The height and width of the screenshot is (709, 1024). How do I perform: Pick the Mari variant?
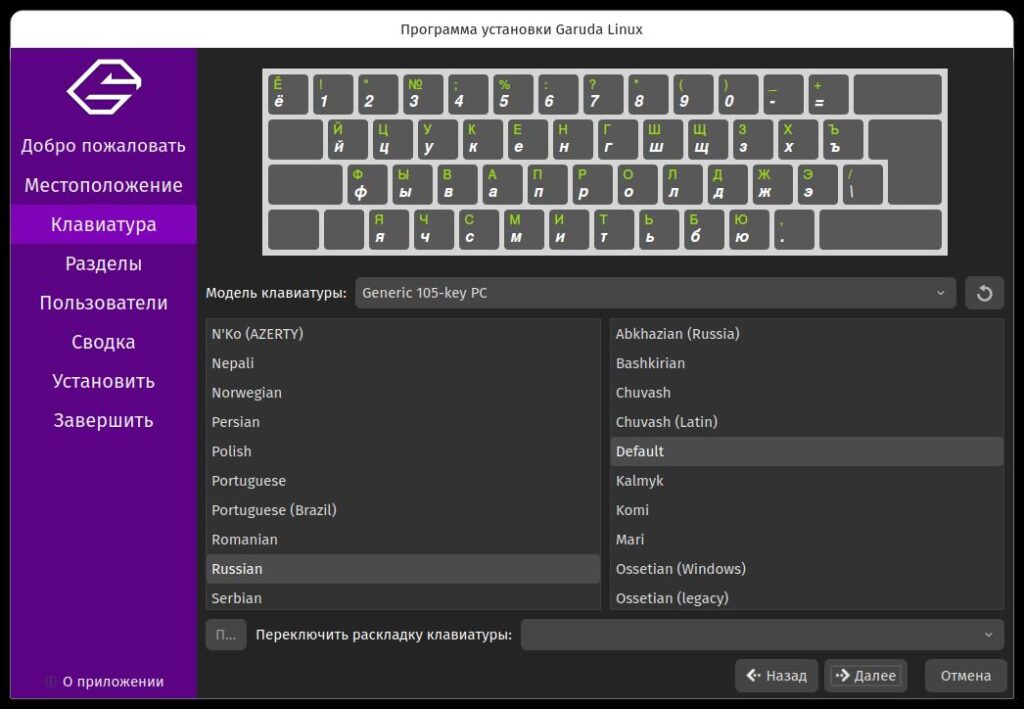tap(807, 539)
